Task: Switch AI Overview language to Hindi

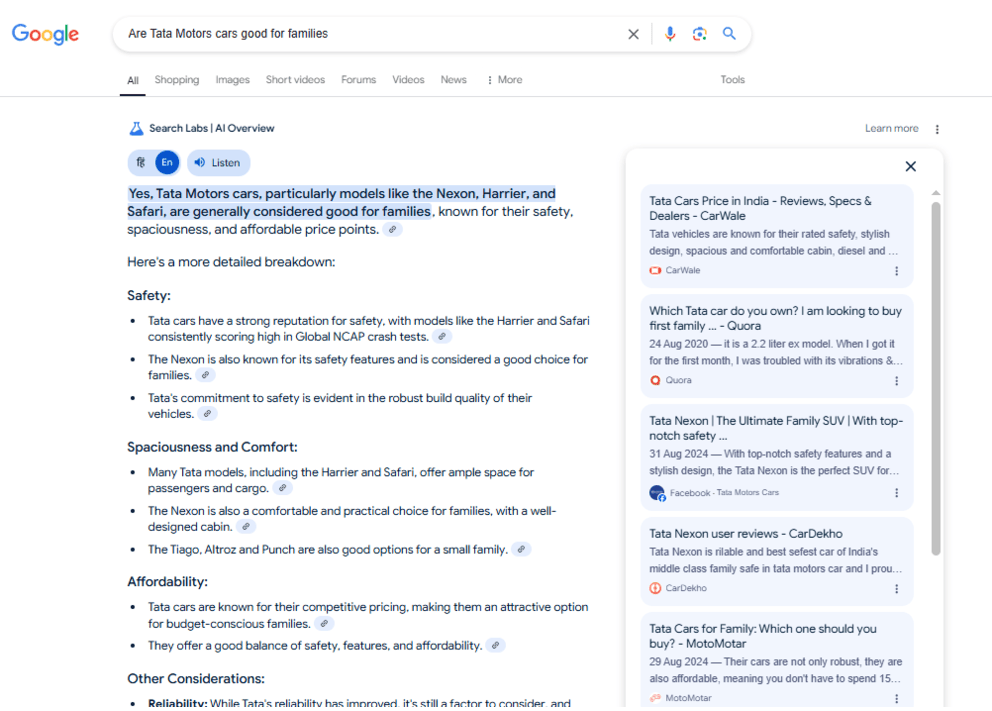Action: [141, 163]
